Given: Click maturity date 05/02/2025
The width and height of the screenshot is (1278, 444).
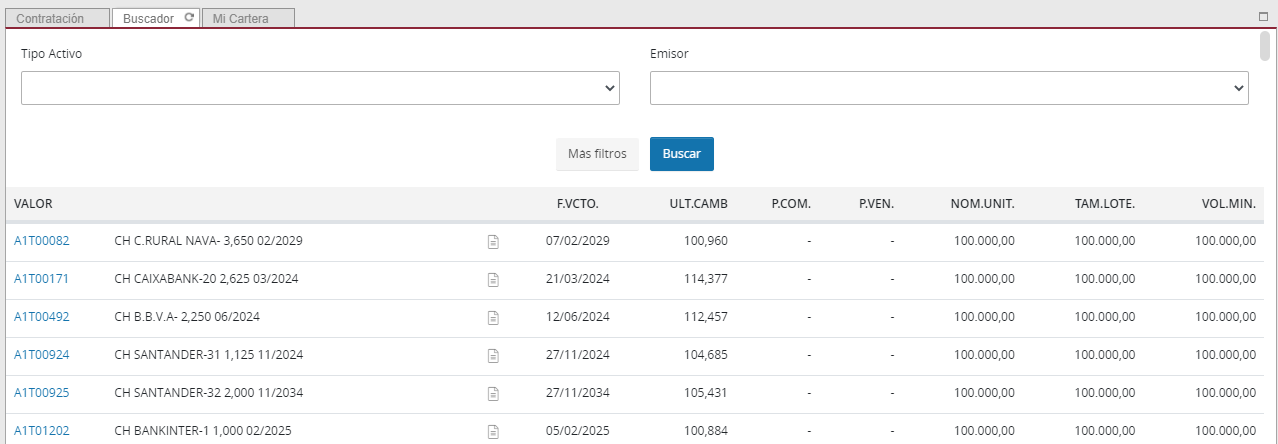Looking at the screenshot, I should click(x=578, y=431).
